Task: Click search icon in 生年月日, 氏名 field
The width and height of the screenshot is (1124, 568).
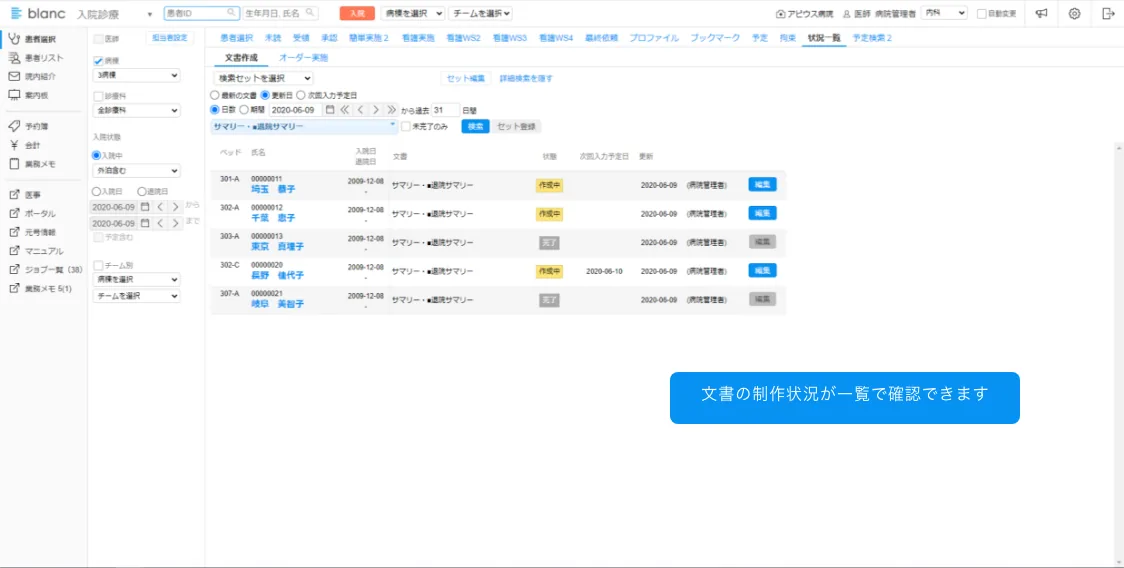Action: [x=309, y=13]
